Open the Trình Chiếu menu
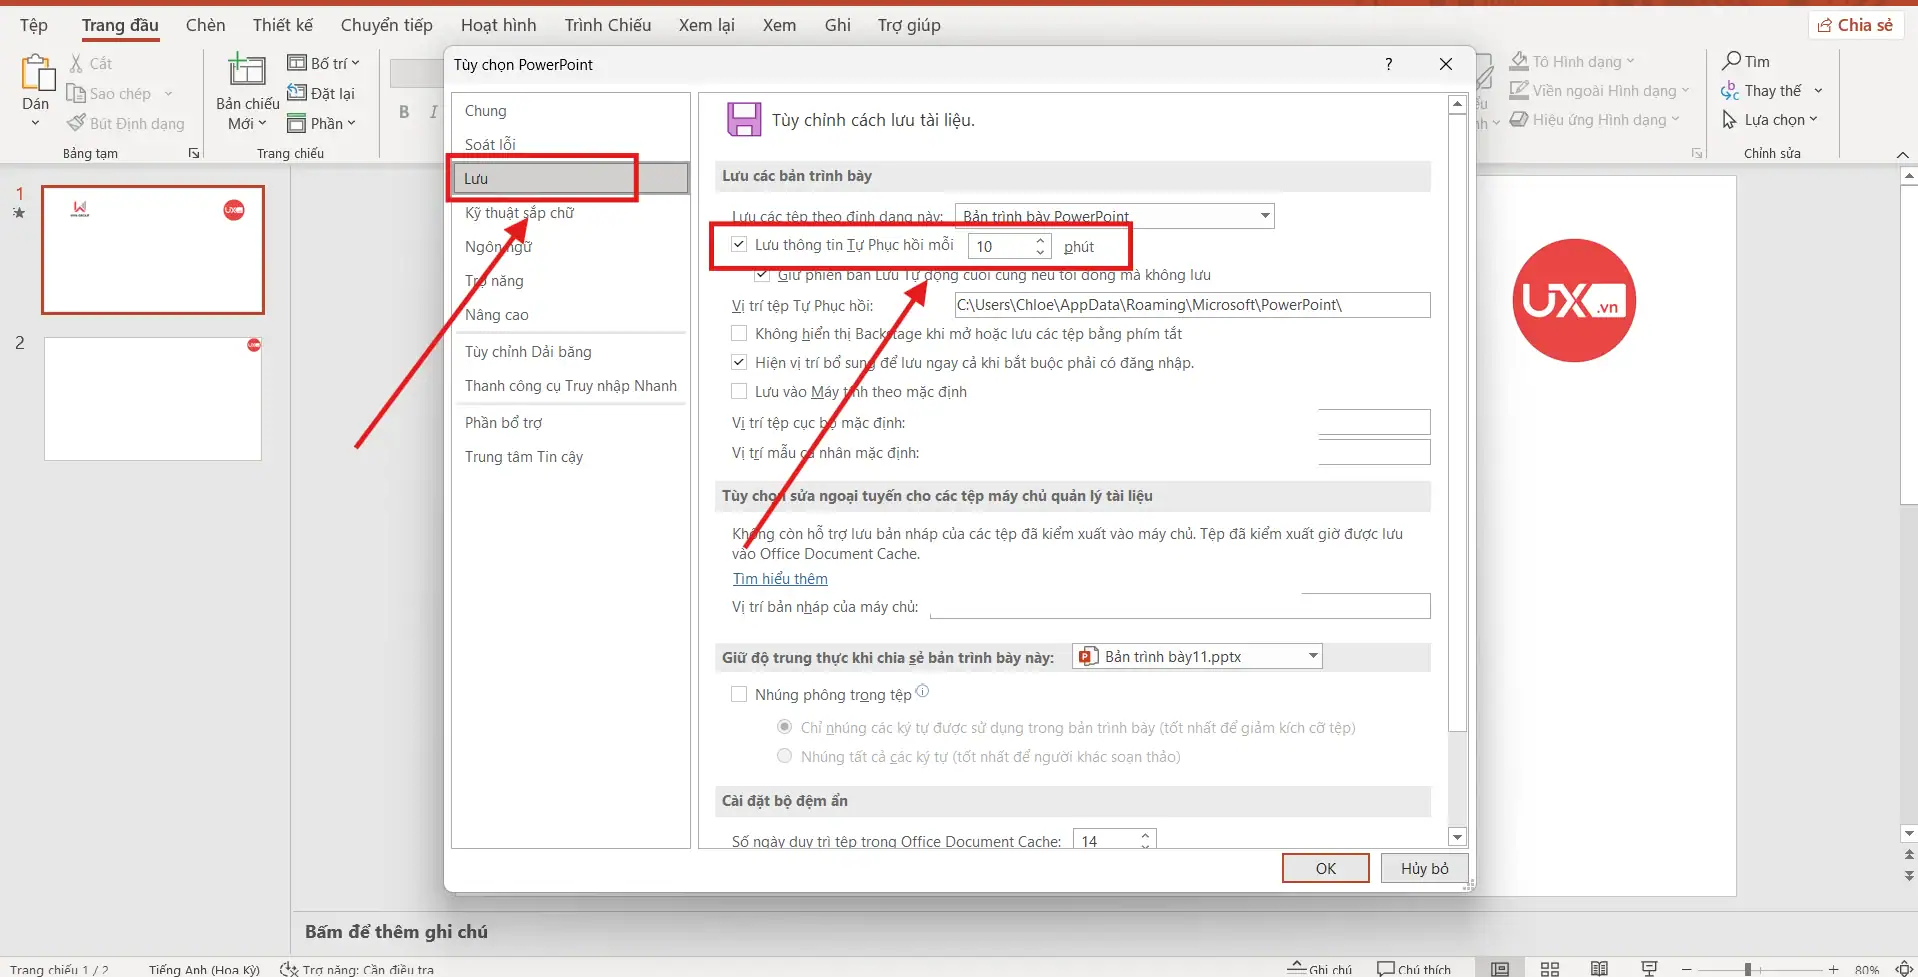 [607, 25]
